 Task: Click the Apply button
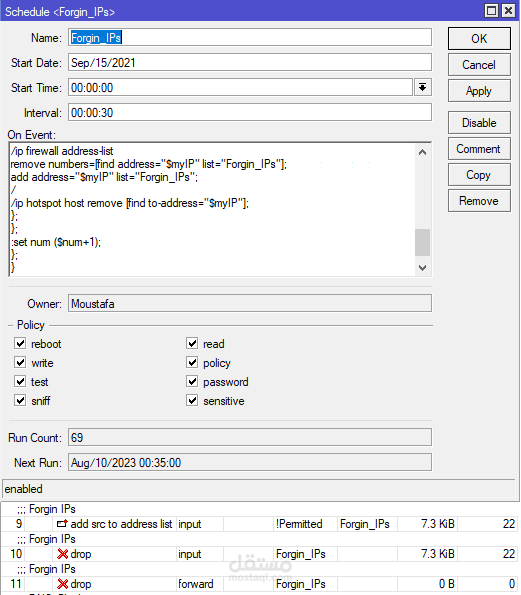click(x=479, y=91)
